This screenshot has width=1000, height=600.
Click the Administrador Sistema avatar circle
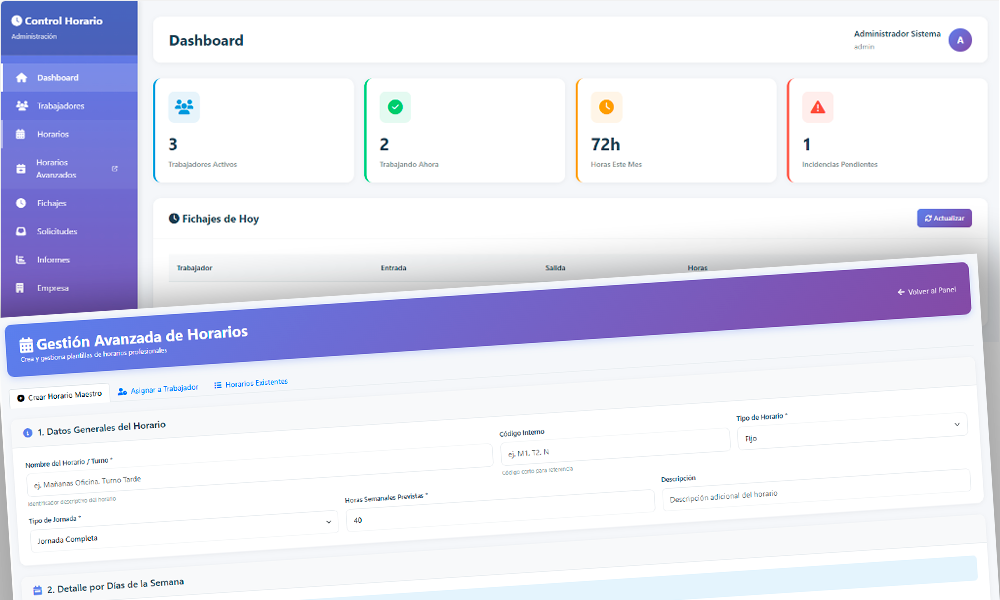pos(958,39)
